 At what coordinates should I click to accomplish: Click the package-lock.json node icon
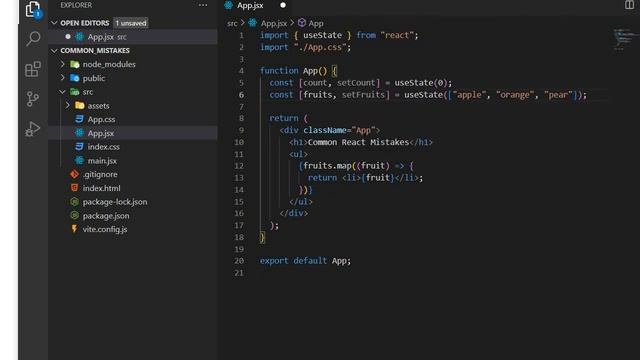74,202
